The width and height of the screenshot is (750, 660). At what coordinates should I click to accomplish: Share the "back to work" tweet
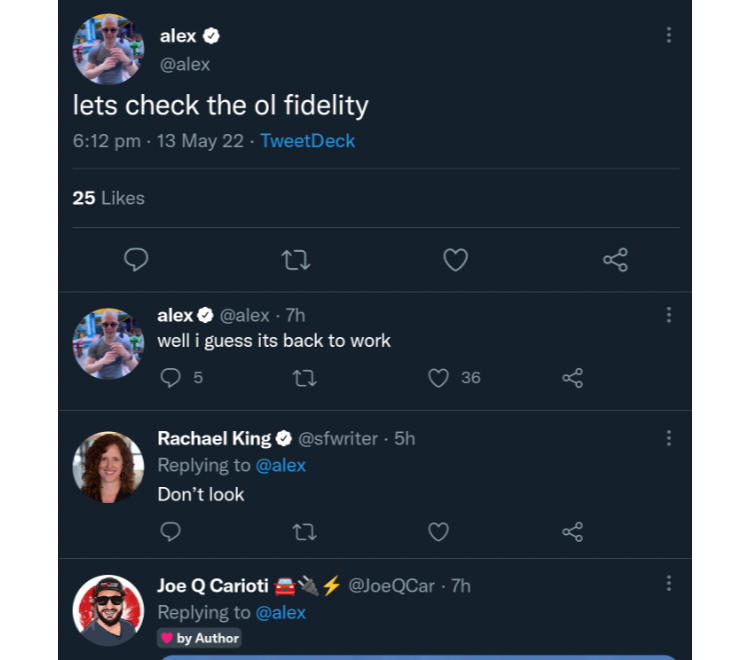572,378
